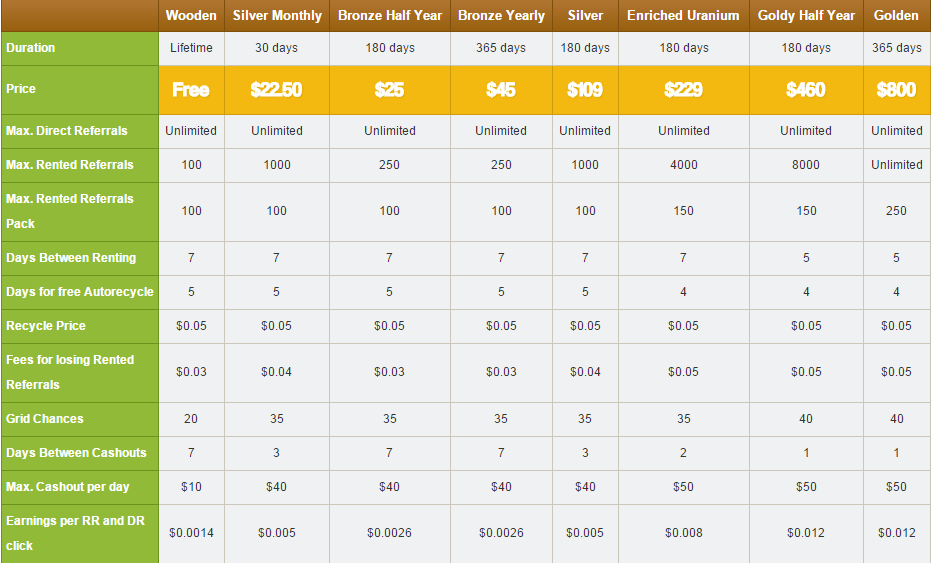This screenshot has width=931, height=563.
Task: Click the $460 price cell
Action: point(806,90)
